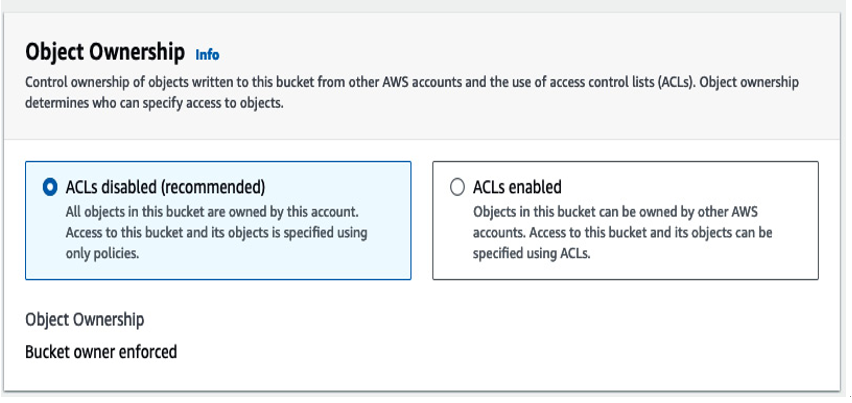Screen dimensions: 852x403
Task: Select the ACLs enabled radio button
Action: (458, 187)
